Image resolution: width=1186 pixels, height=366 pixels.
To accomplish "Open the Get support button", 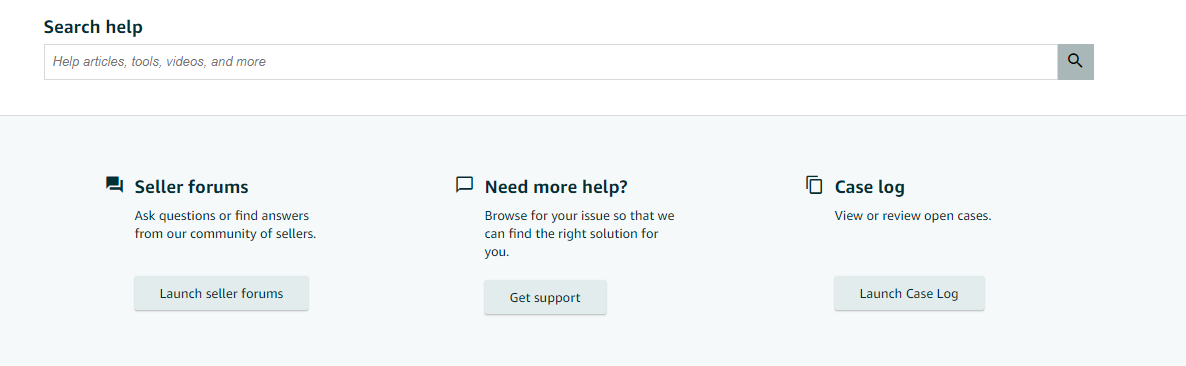I will [x=545, y=297].
